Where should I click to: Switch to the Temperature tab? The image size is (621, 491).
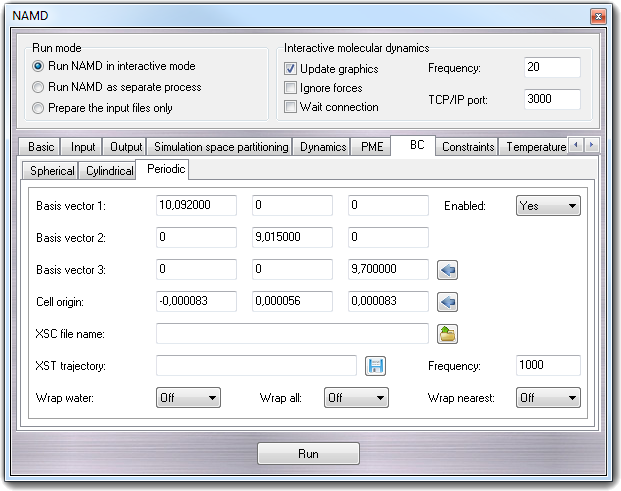point(535,147)
